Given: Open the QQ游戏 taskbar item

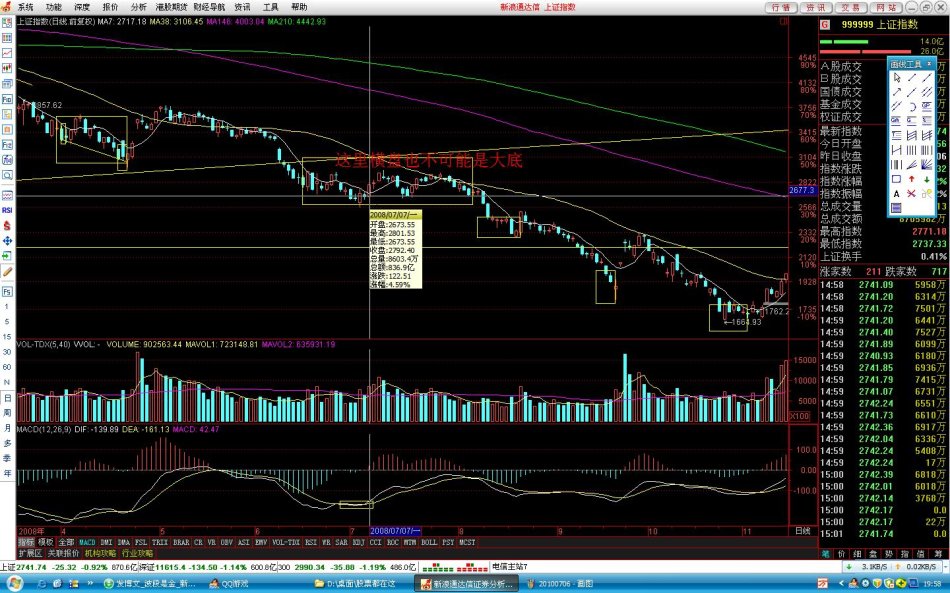Looking at the screenshot, I should 228,584.
